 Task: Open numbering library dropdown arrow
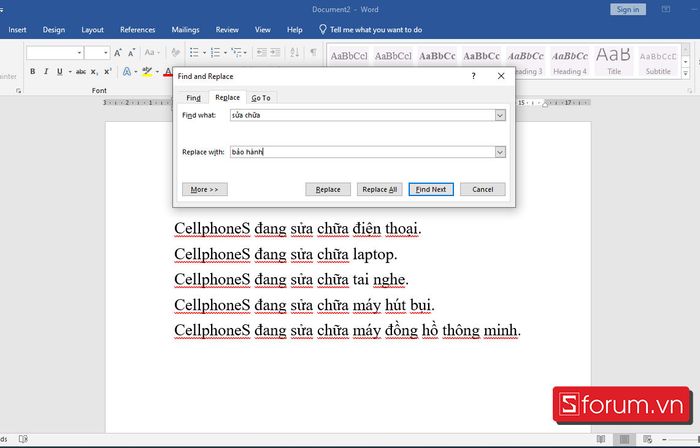225,53
